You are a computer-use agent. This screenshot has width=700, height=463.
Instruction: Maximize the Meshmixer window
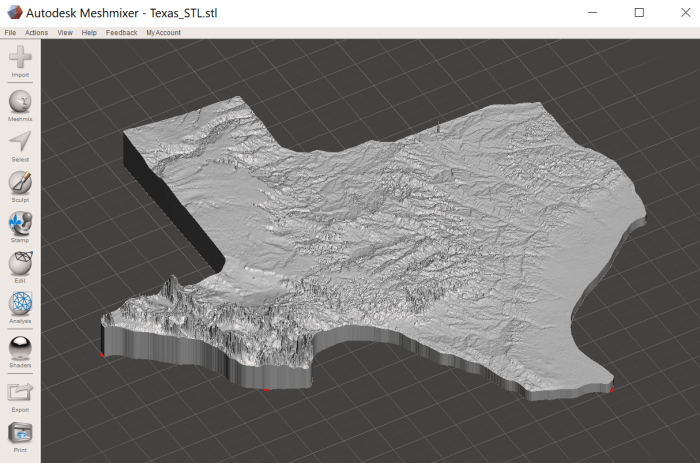(x=639, y=13)
